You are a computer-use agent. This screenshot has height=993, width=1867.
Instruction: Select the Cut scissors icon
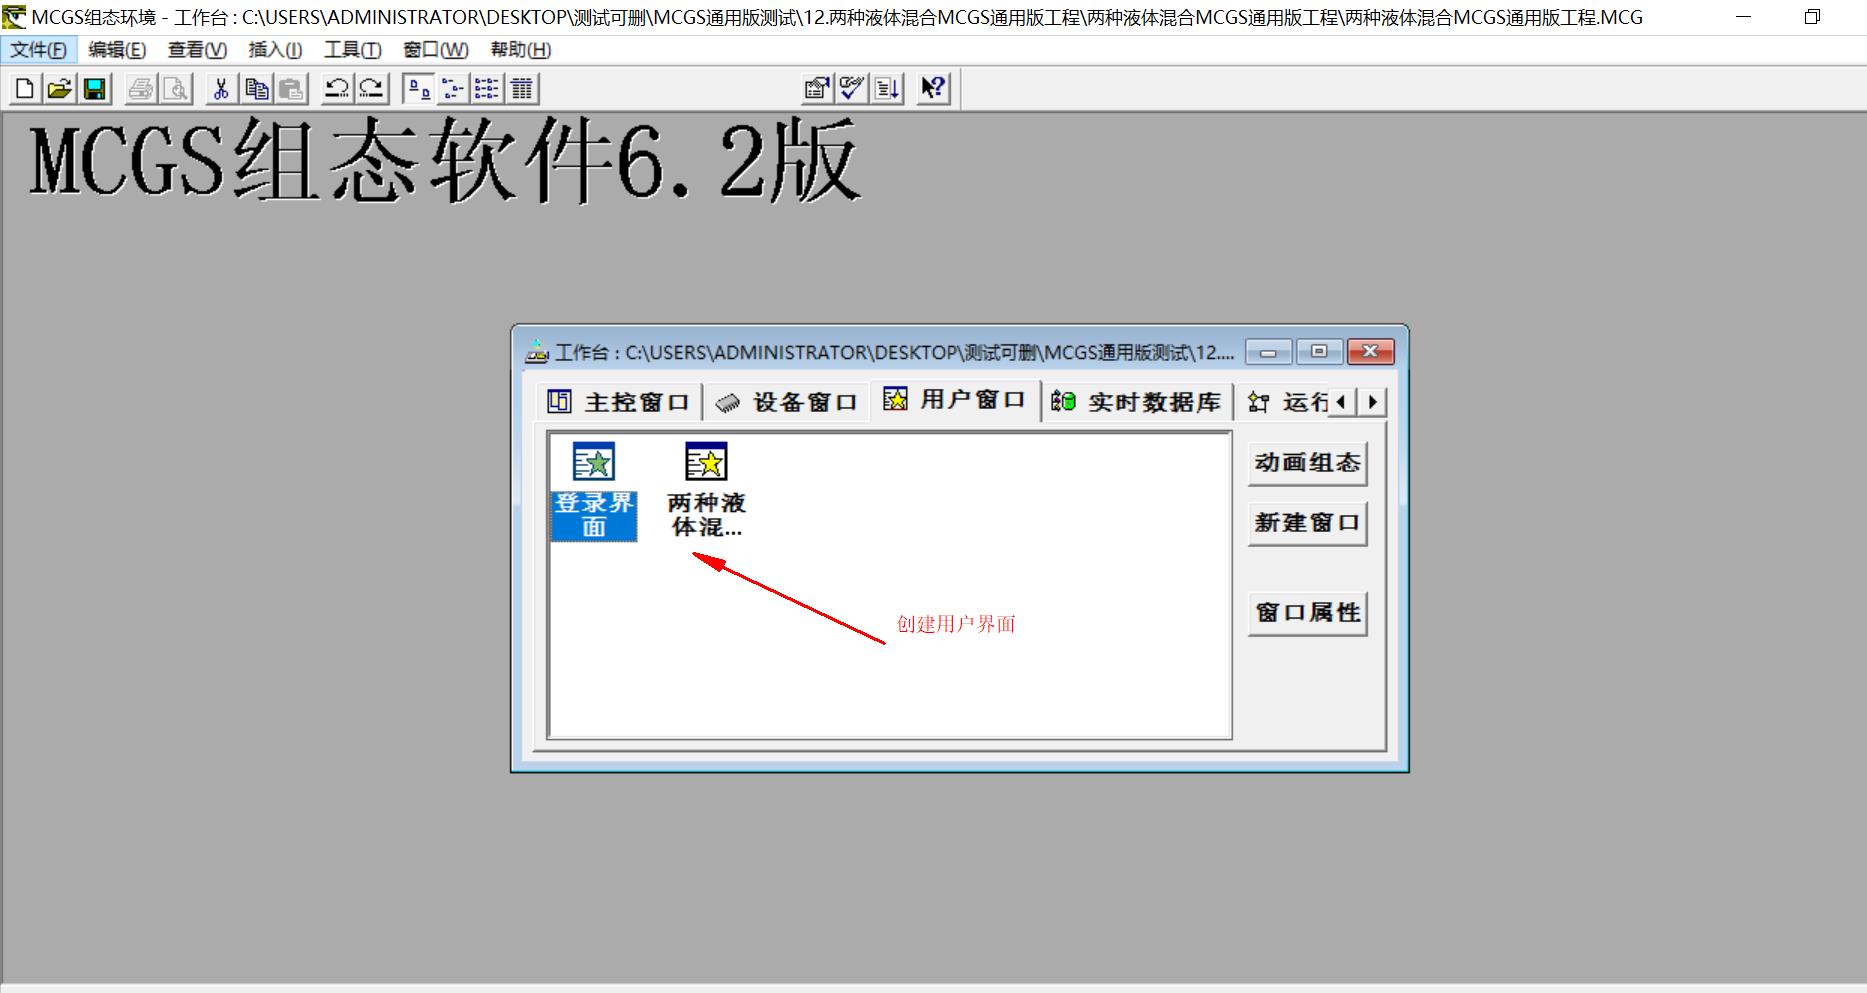click(222, 88)
